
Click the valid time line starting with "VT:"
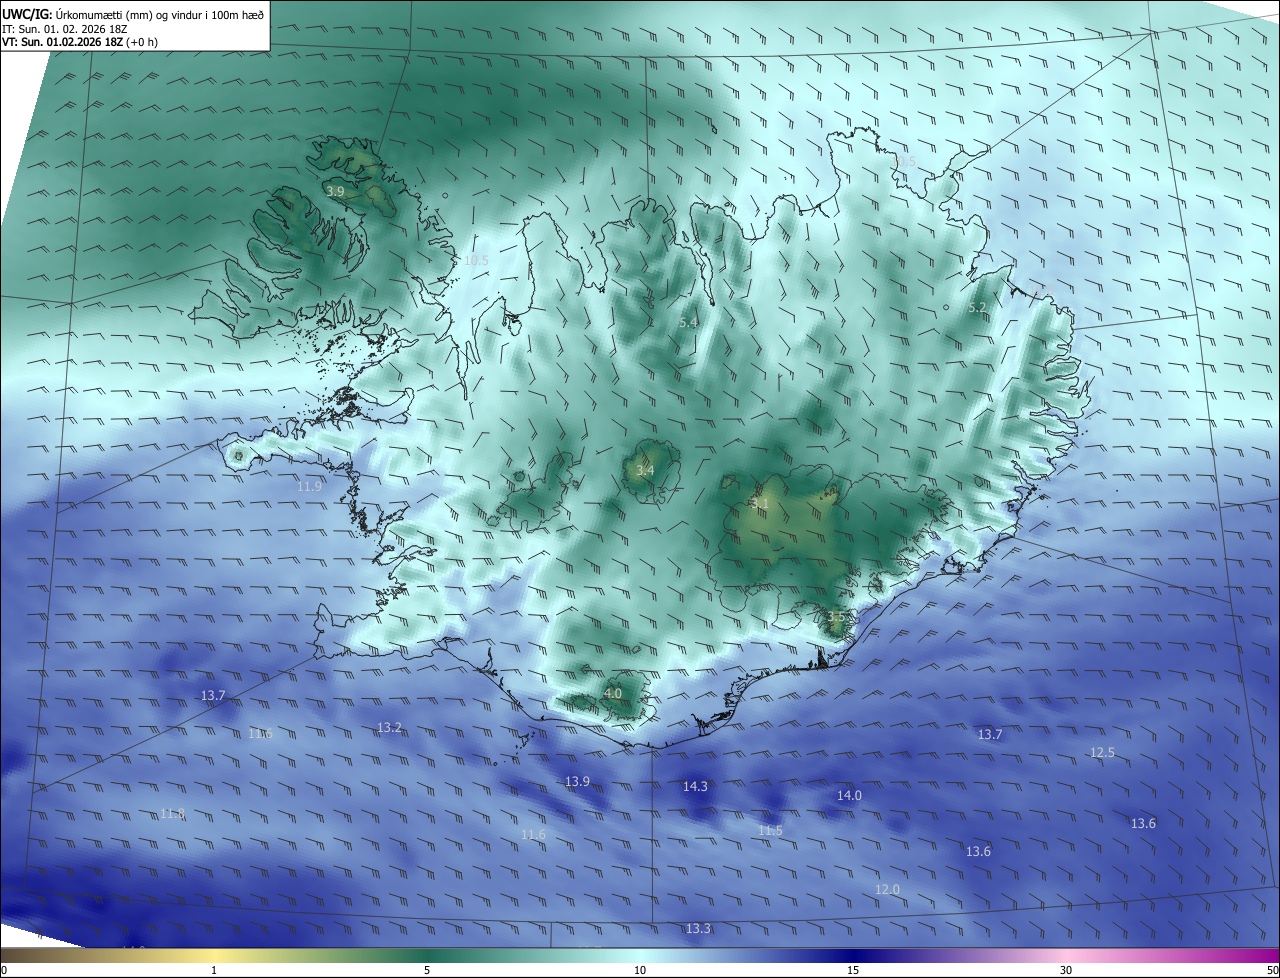79,42
